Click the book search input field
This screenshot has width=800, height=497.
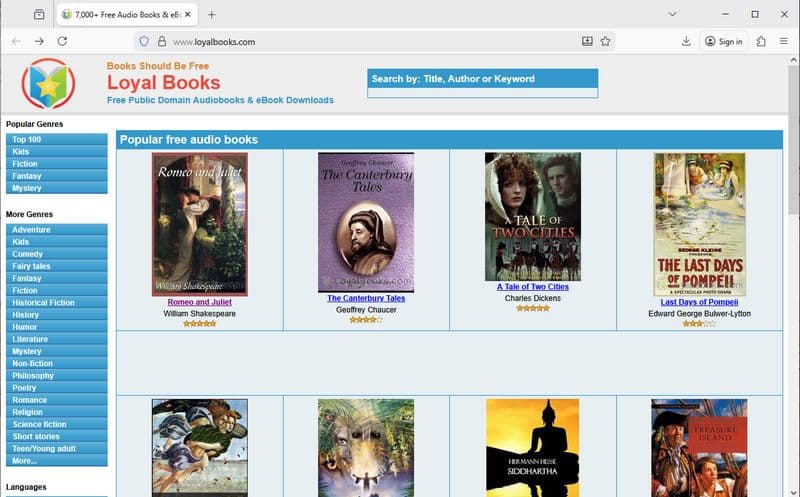click(483, 93)
